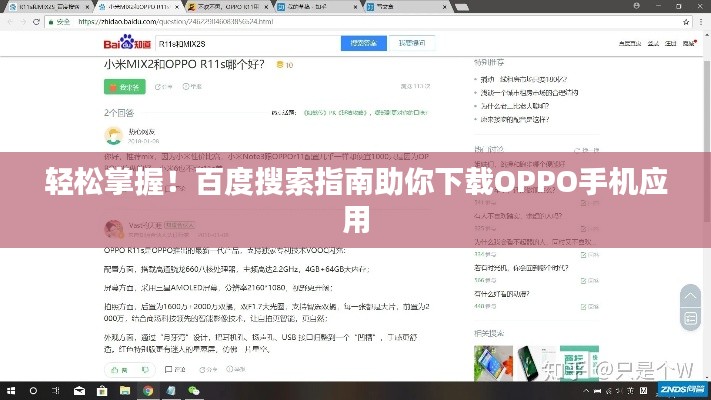Open Task View on the taskbar

pyautogui.click(x=56, y=390)
